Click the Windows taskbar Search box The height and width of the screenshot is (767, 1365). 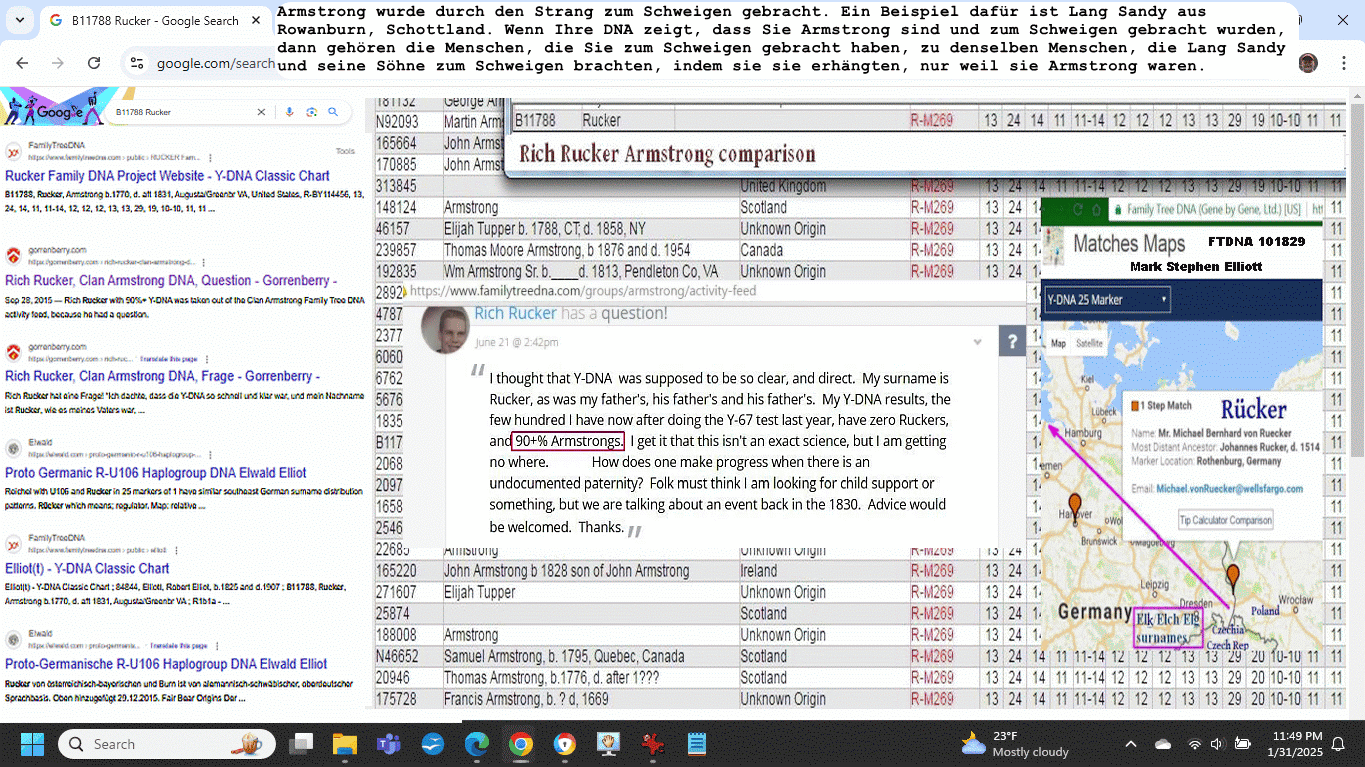[166, 744]
